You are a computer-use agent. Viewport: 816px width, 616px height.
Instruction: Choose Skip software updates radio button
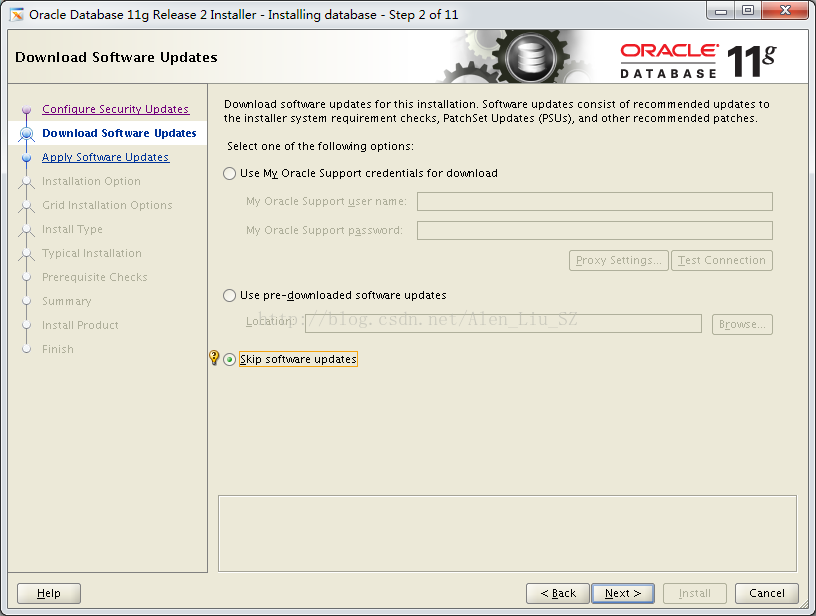[230, 360]
